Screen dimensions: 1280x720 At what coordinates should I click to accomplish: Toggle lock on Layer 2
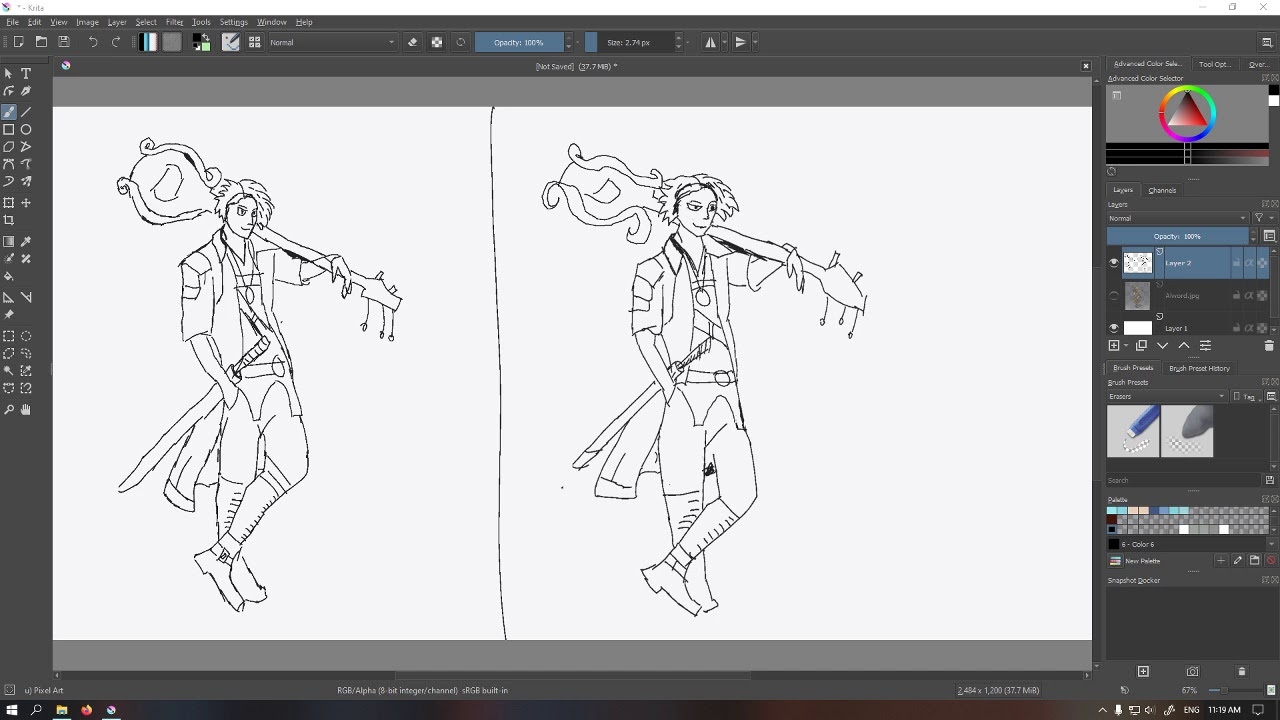1237,263
